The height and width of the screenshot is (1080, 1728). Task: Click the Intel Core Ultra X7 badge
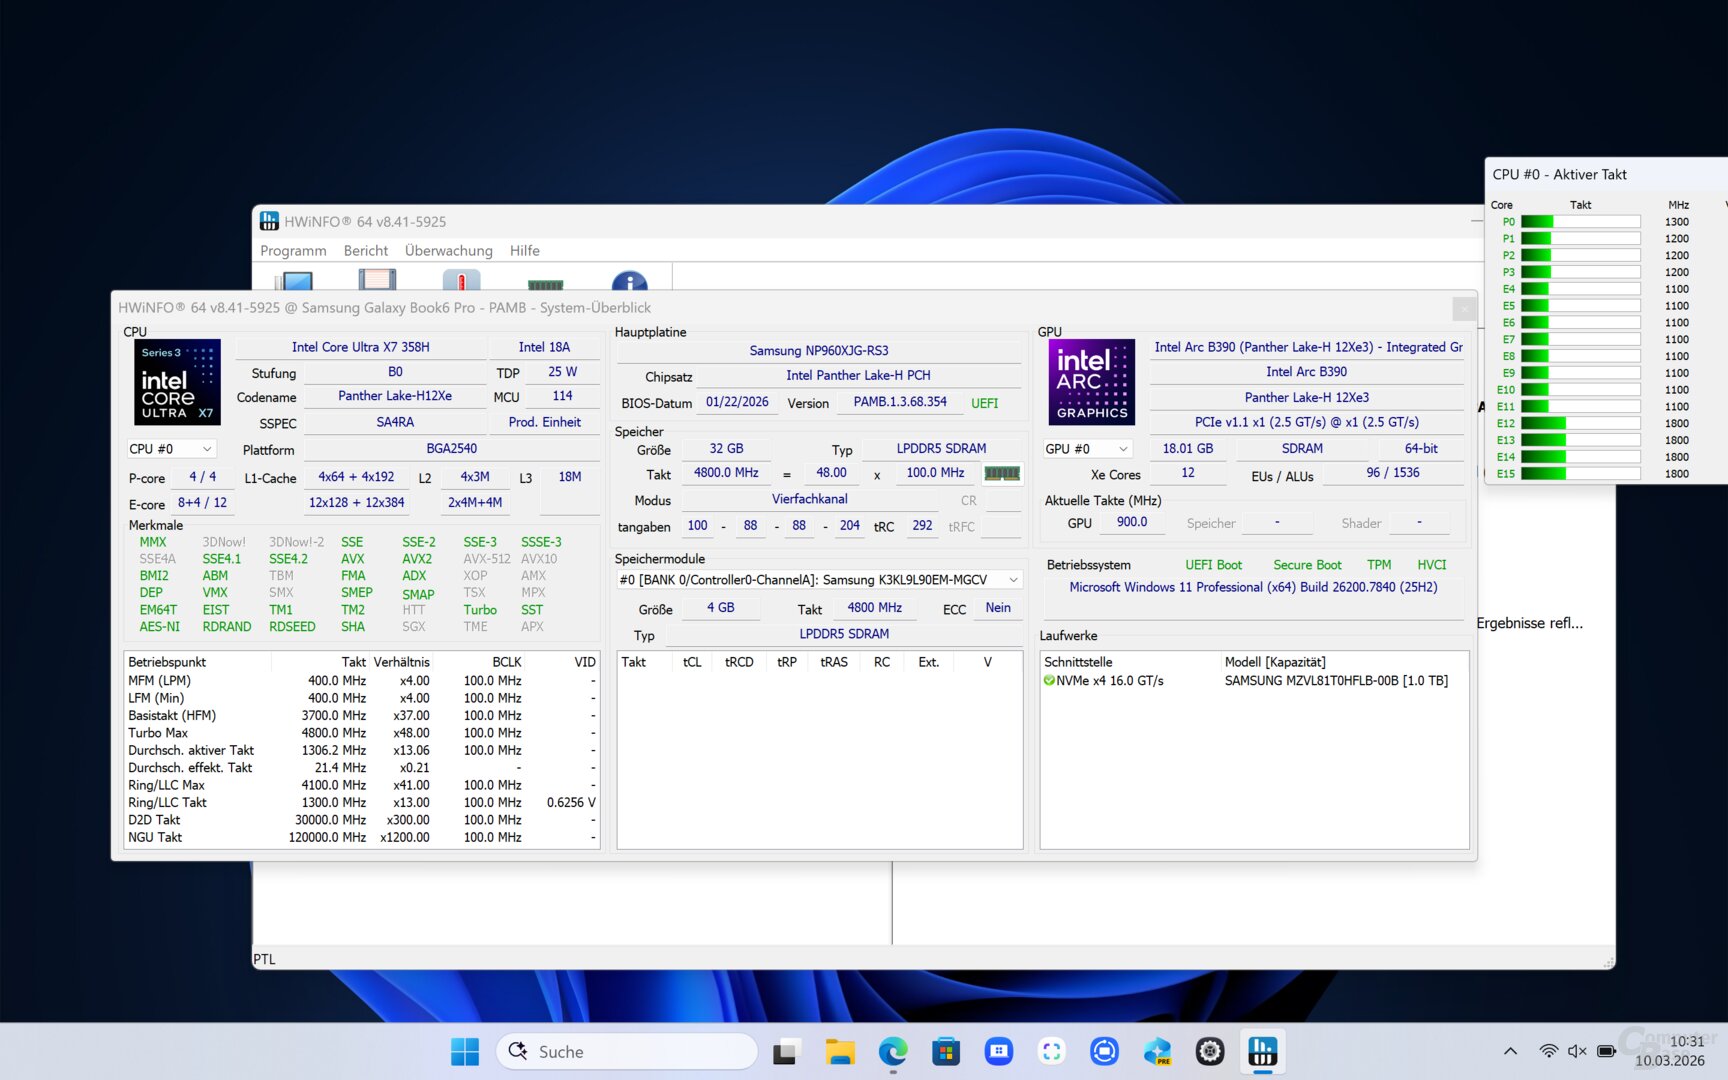[176, 382]
